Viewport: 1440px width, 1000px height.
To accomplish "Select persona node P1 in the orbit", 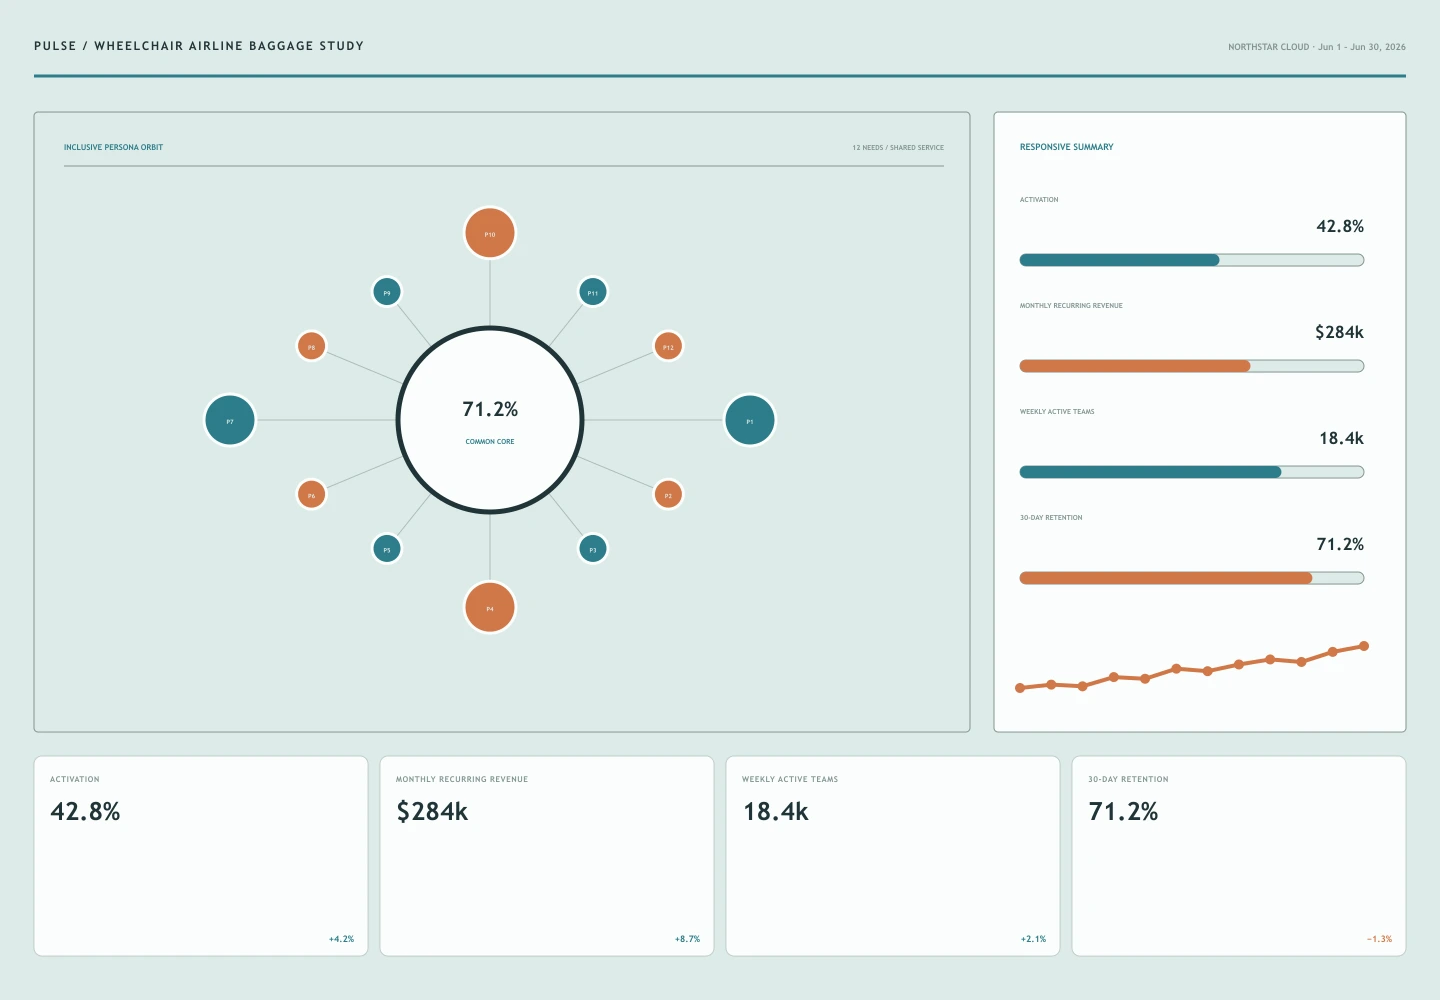I will (x=750, y=420).
